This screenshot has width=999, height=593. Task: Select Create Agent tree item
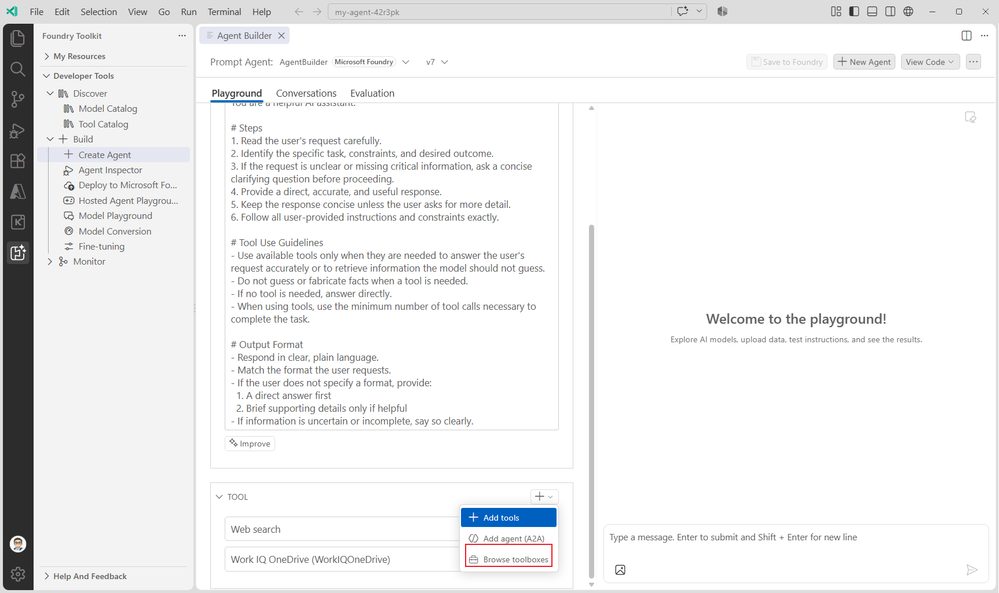coord(114,155)
